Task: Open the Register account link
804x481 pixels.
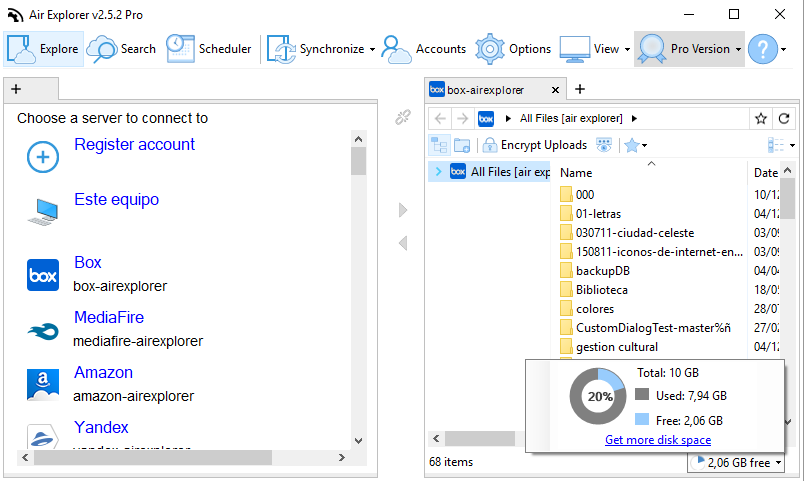Action: coord(134,145)
